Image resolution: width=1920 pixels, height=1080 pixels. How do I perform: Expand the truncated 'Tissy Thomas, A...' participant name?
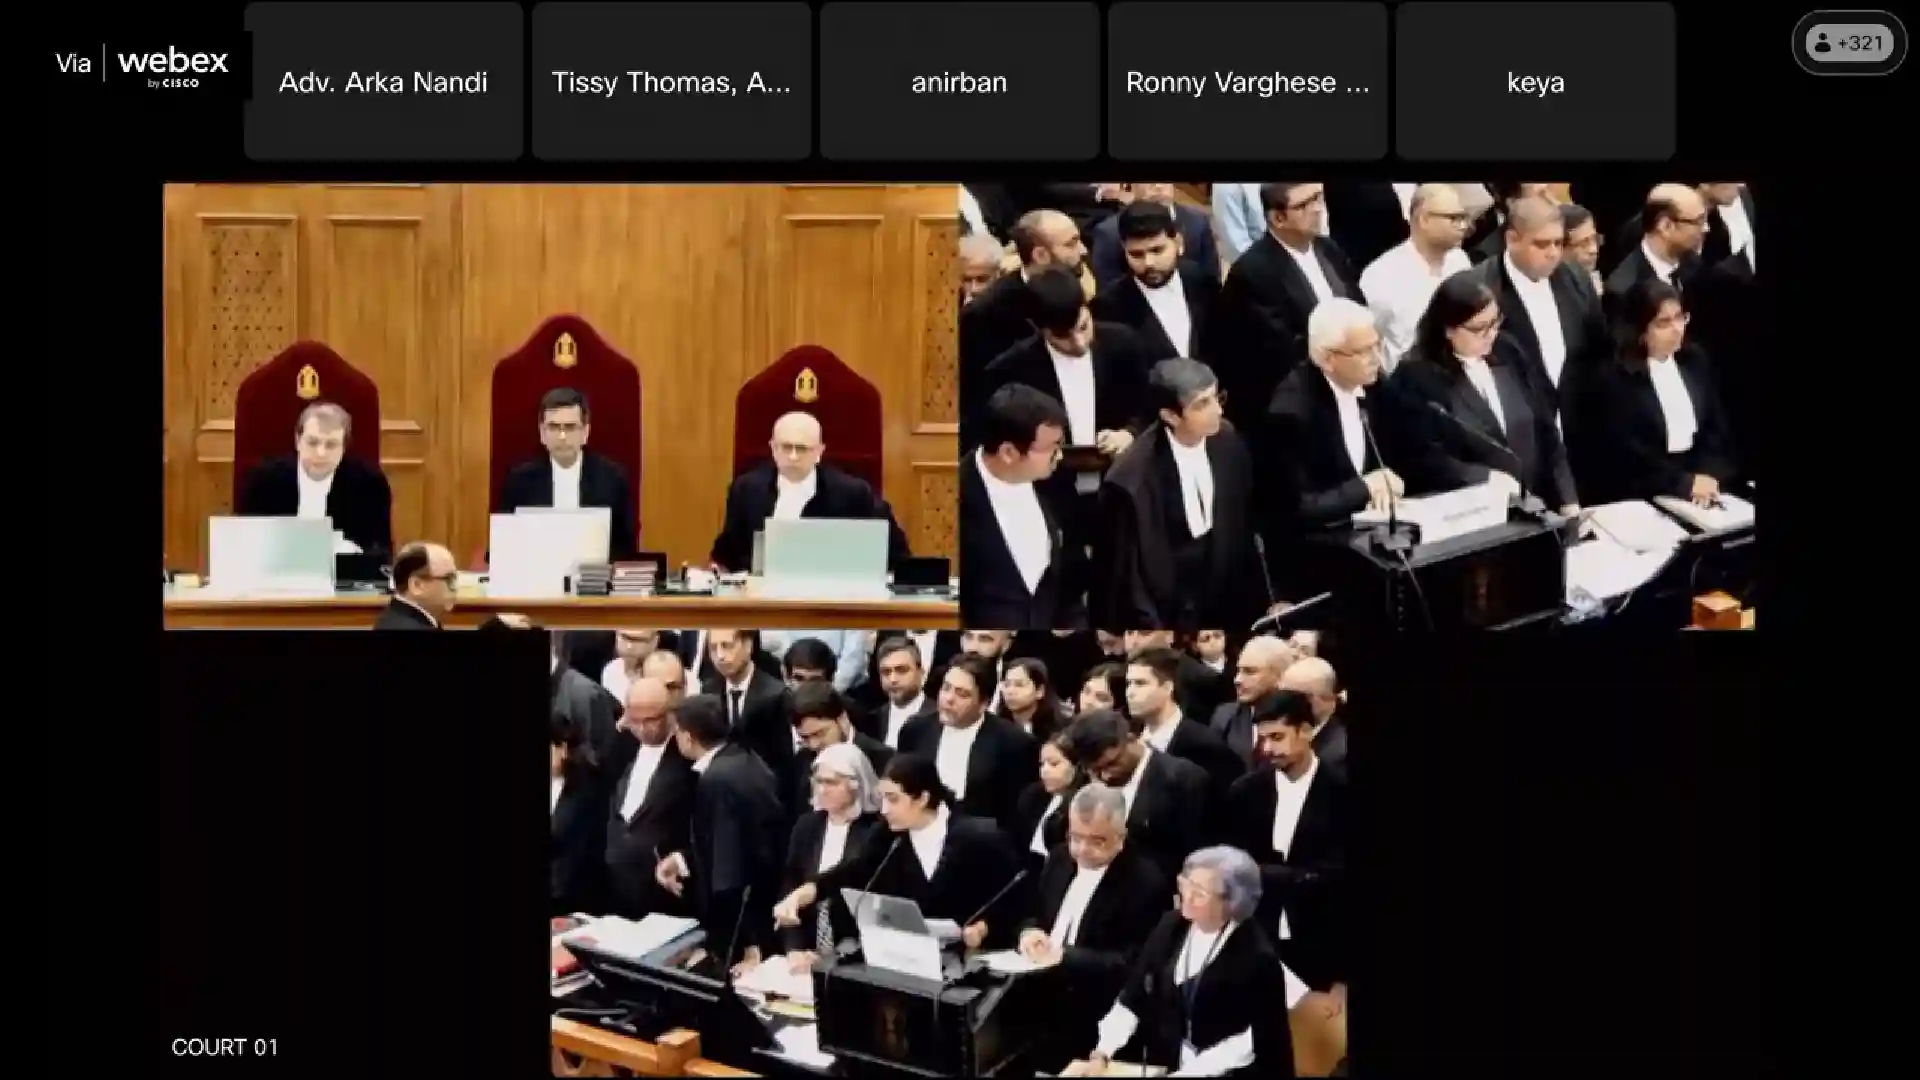(x=672, y=82)
